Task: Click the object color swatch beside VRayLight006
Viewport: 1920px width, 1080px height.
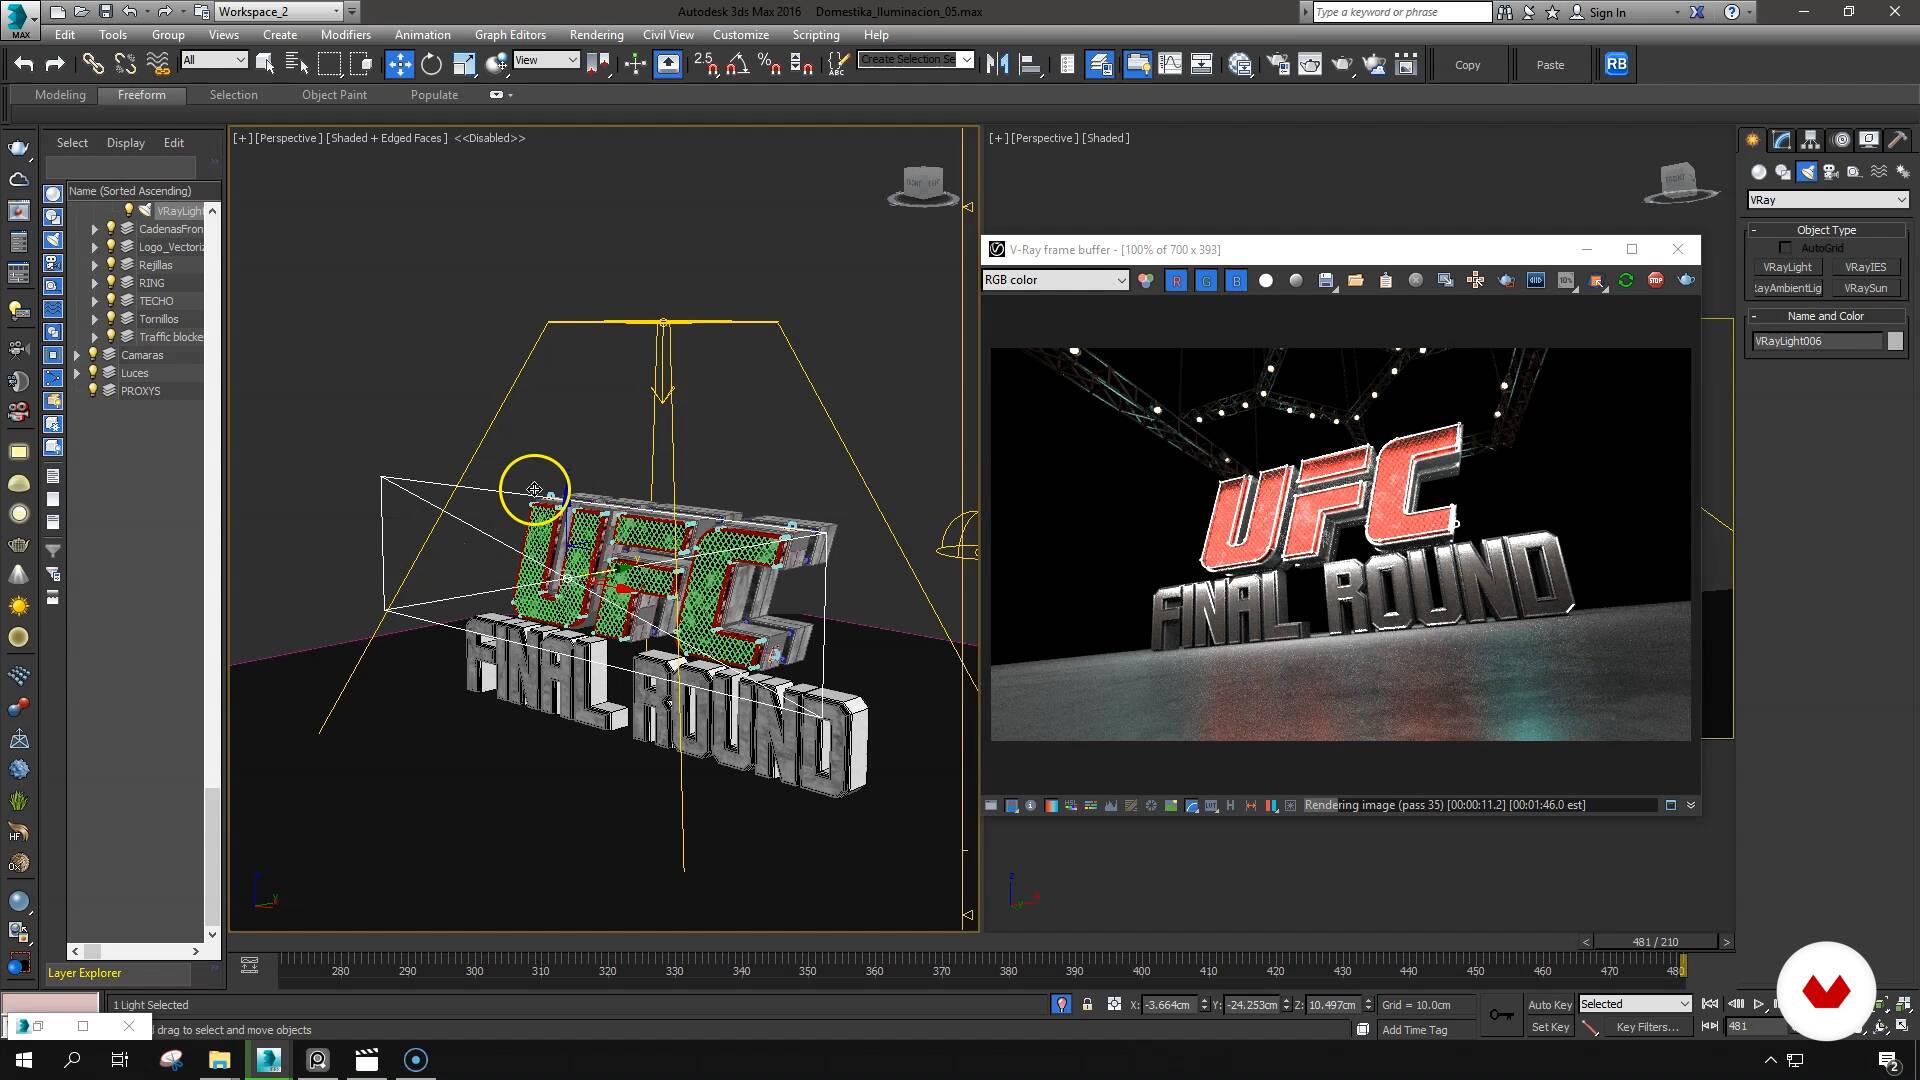Action: [1895, 341]
